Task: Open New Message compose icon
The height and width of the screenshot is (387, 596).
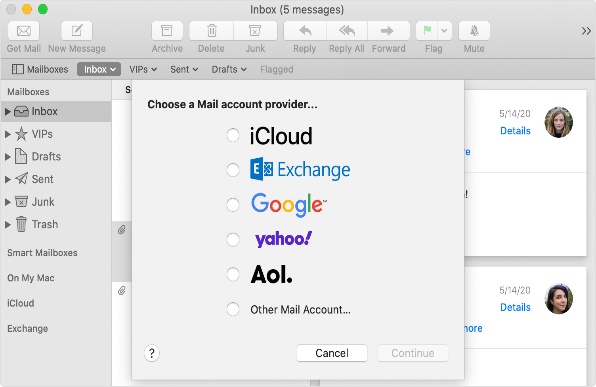Action: (77, 31)
